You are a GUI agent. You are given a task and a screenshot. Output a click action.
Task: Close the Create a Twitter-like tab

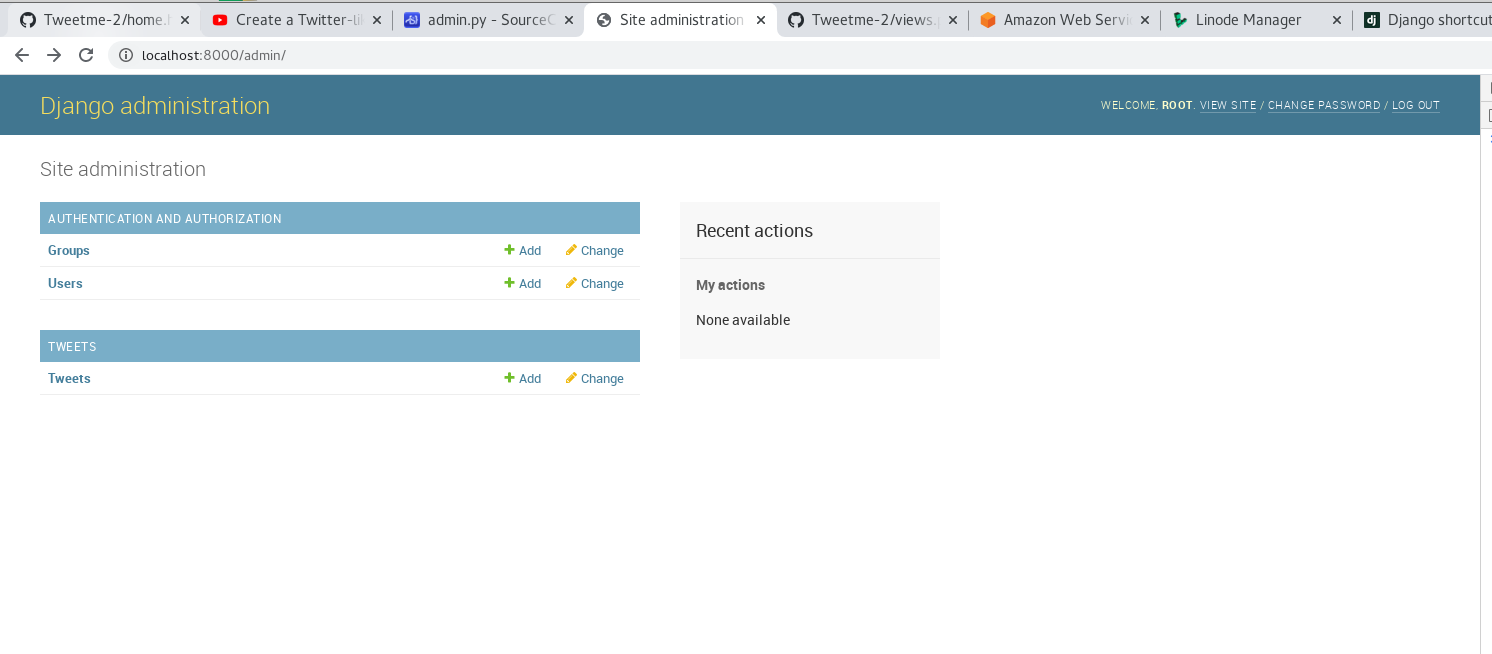(376, 20)
